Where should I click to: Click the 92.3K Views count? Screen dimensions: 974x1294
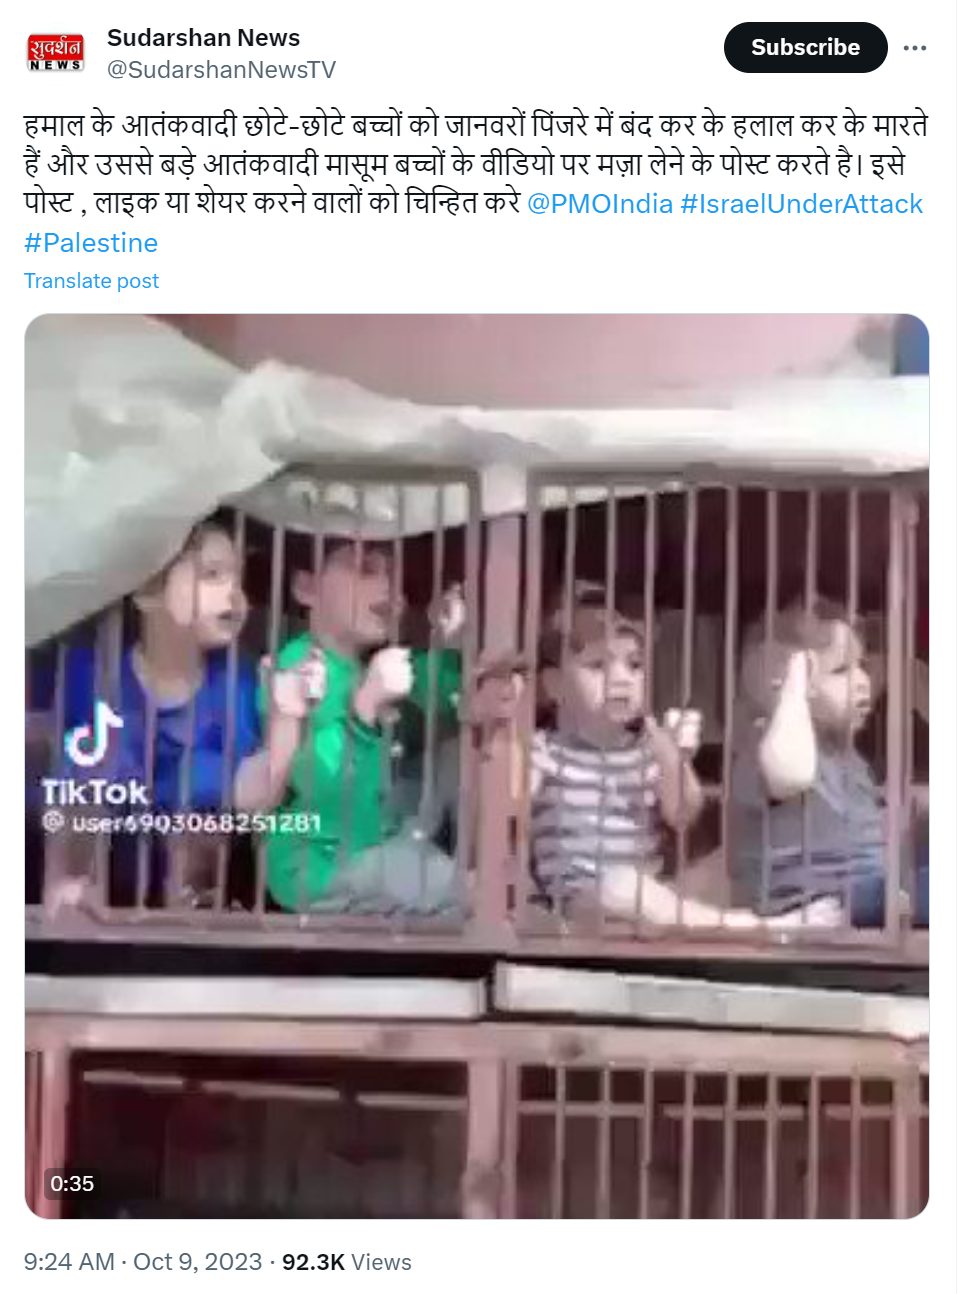click(x=347, y=1262)
